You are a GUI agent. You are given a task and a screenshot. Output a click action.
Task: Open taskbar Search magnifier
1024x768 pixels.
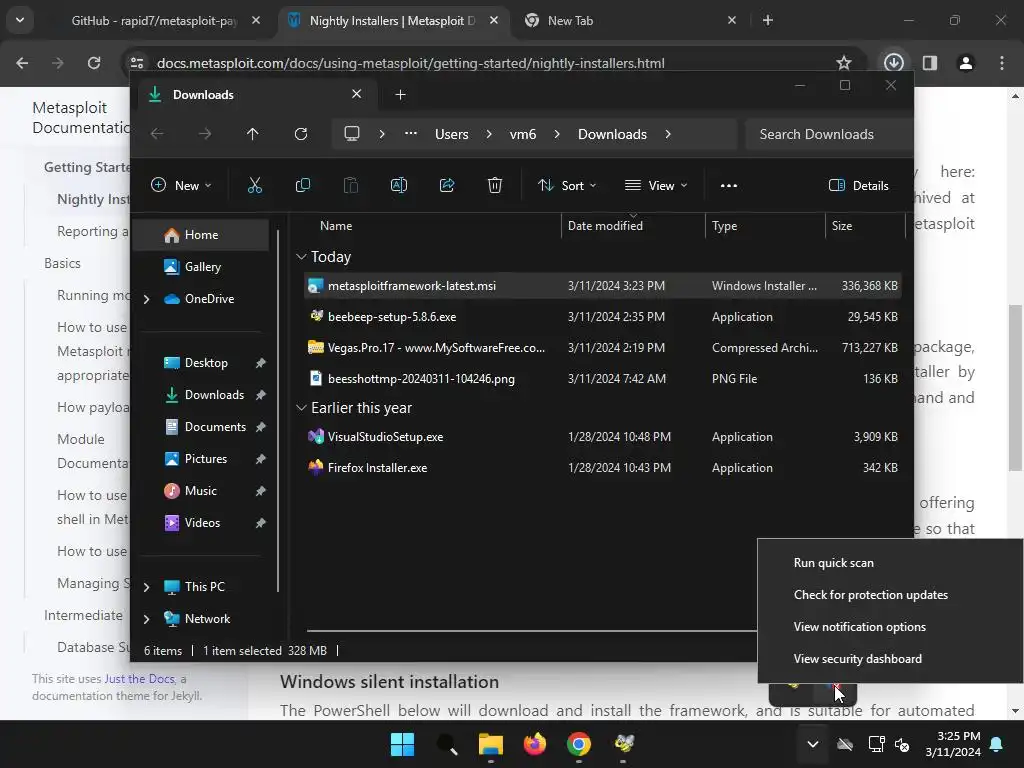(x=447, y=744)
